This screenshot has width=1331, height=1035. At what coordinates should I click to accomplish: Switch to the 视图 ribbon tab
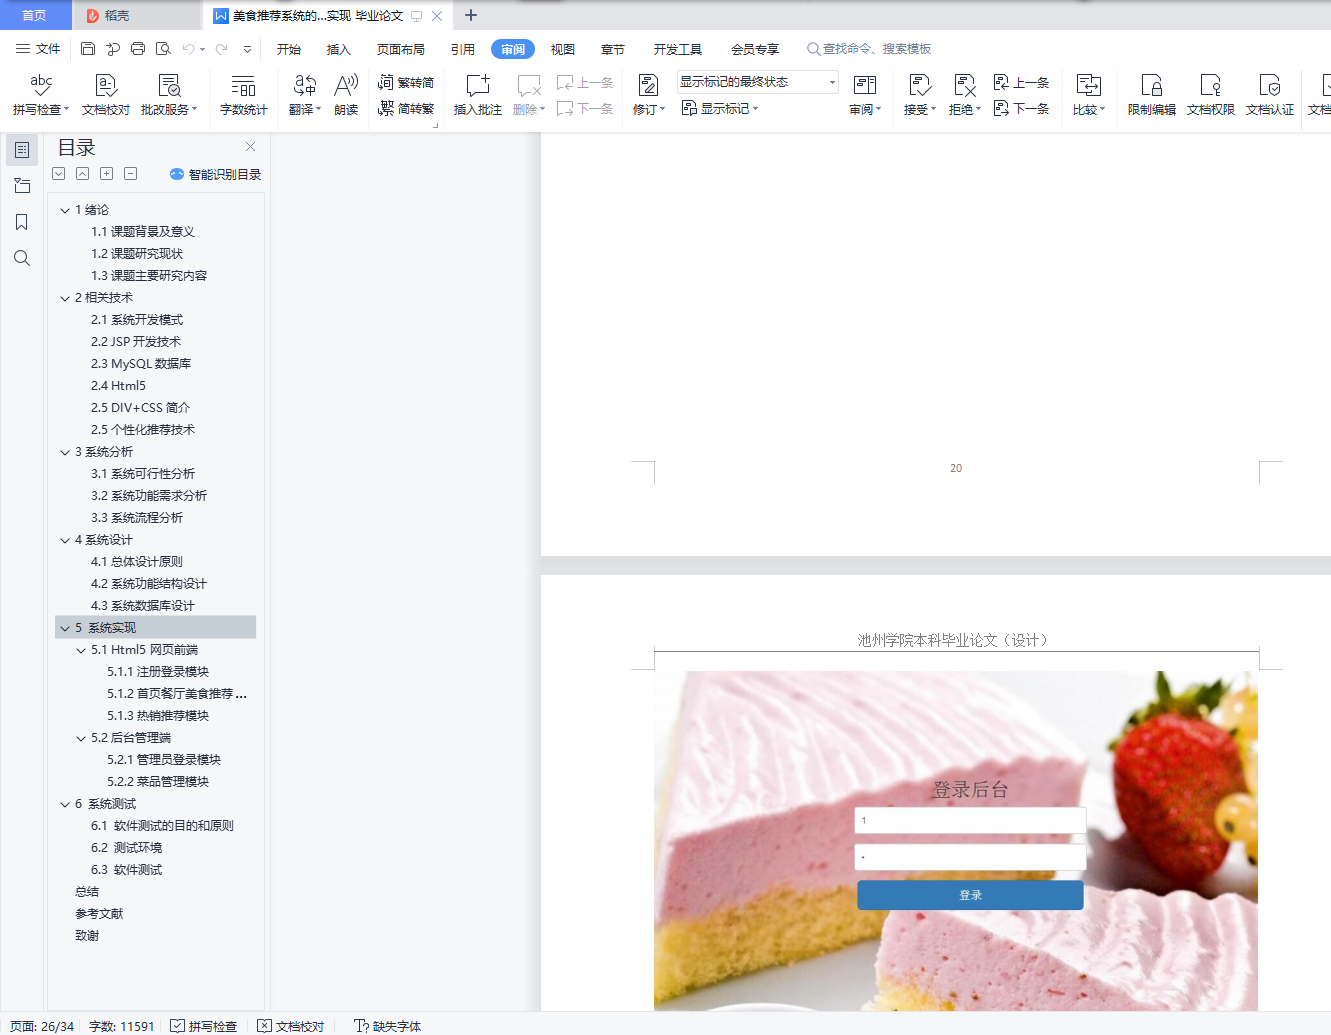[x=563, y=49]
